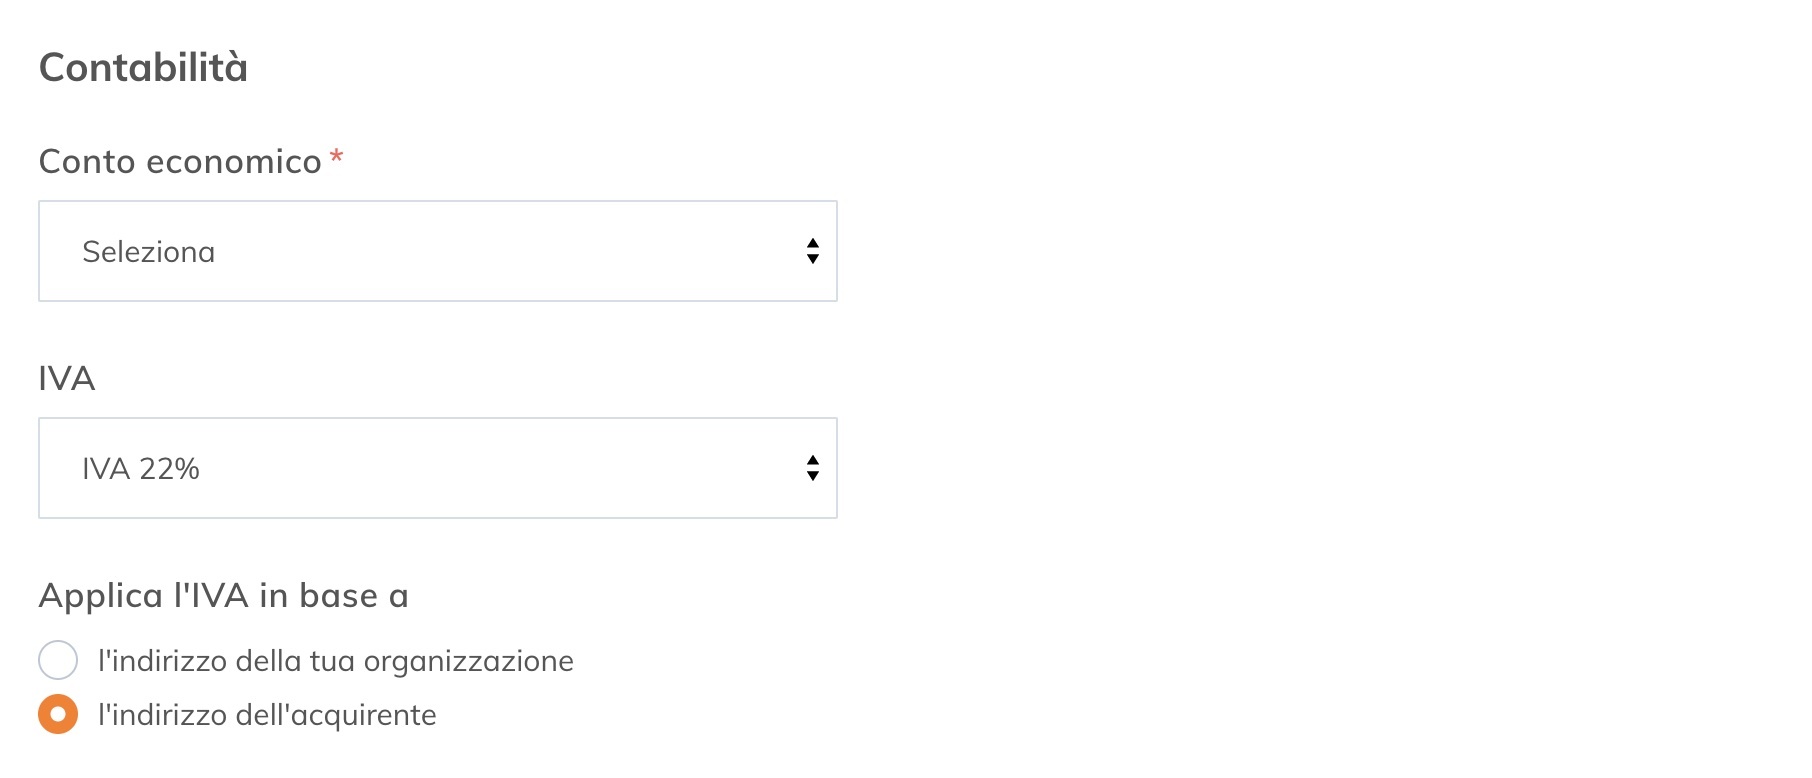Click the red required asterisk
Viewport: 1812px width, 778px height.
click(337, 156)
